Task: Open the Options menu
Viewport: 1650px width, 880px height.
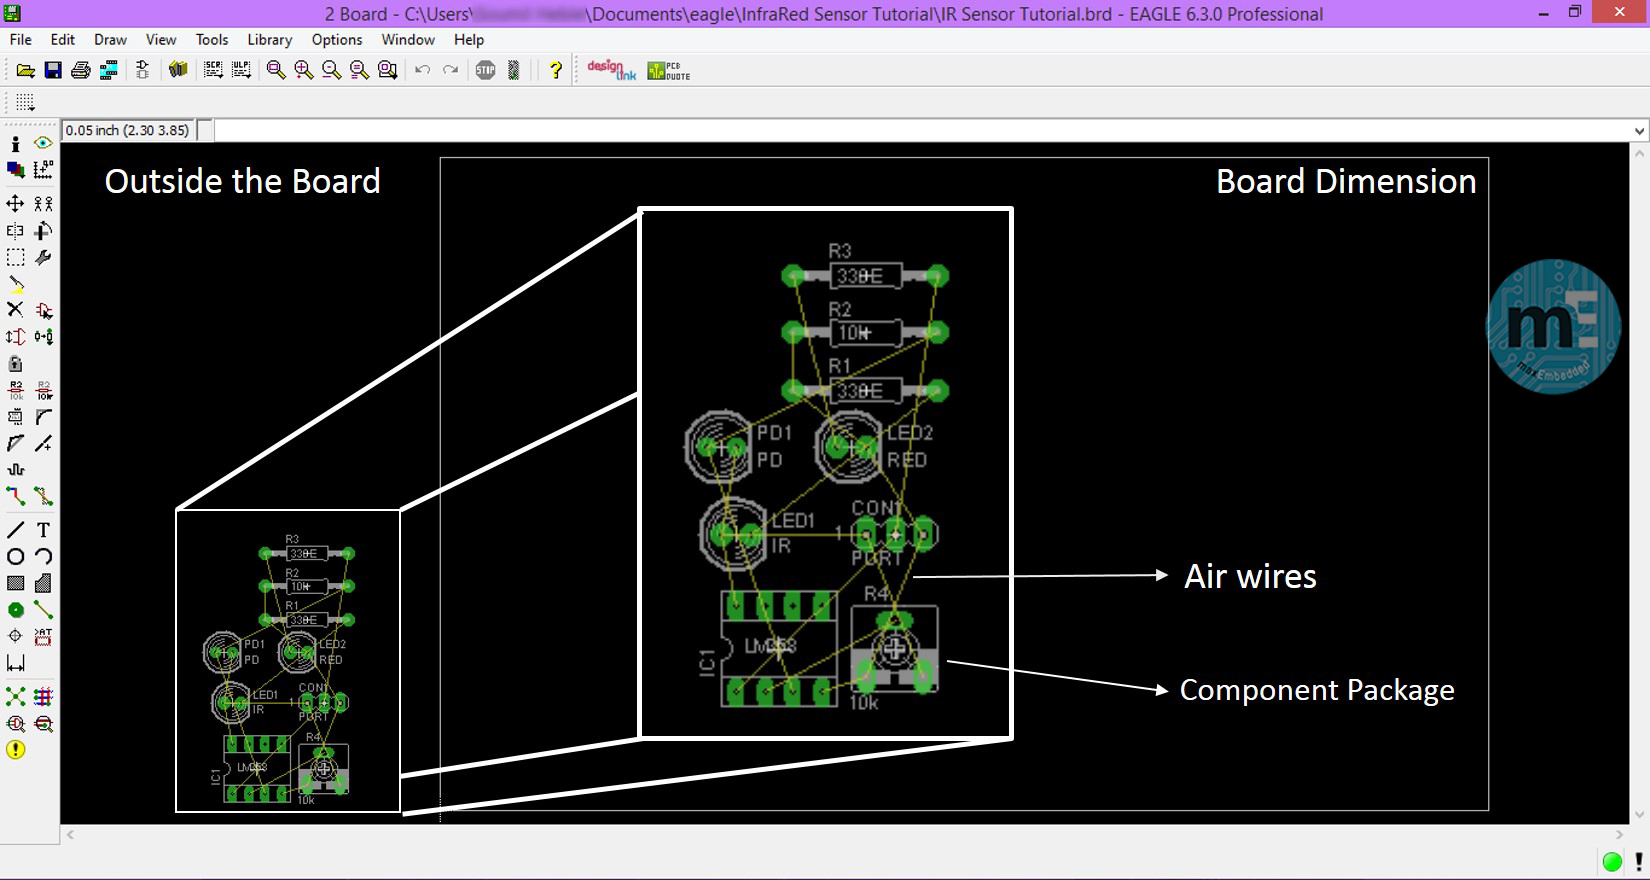Action: 337,40
